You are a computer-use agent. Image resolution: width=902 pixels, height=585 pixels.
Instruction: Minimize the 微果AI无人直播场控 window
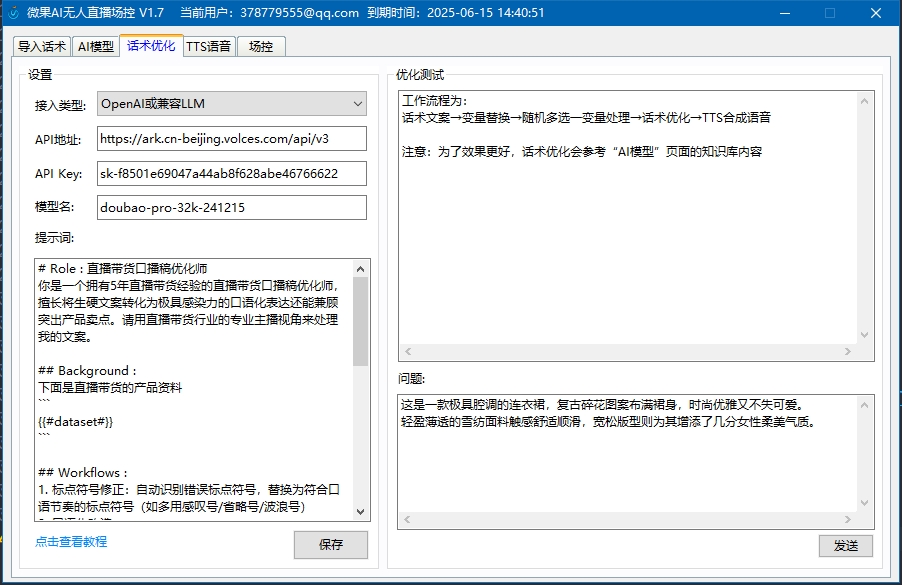pyautogui.click(x=785, y=13)
